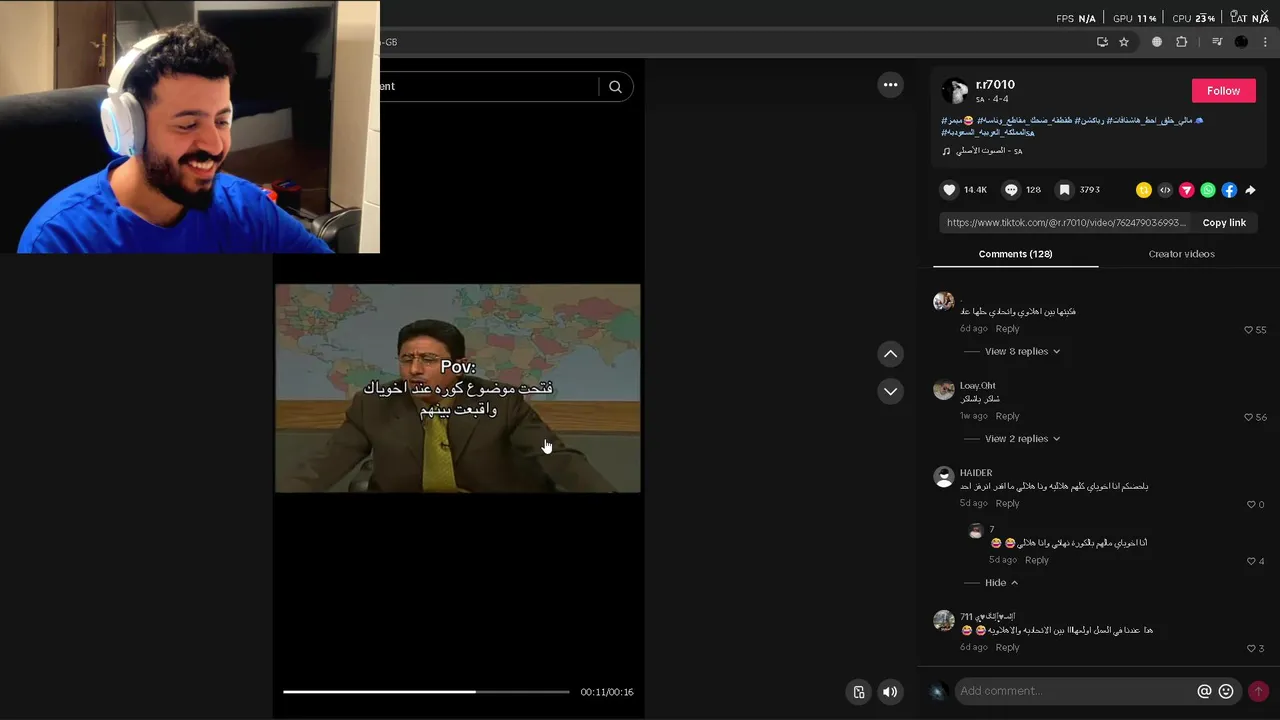Post comment with red arrow button

[x=1258, y=691]
